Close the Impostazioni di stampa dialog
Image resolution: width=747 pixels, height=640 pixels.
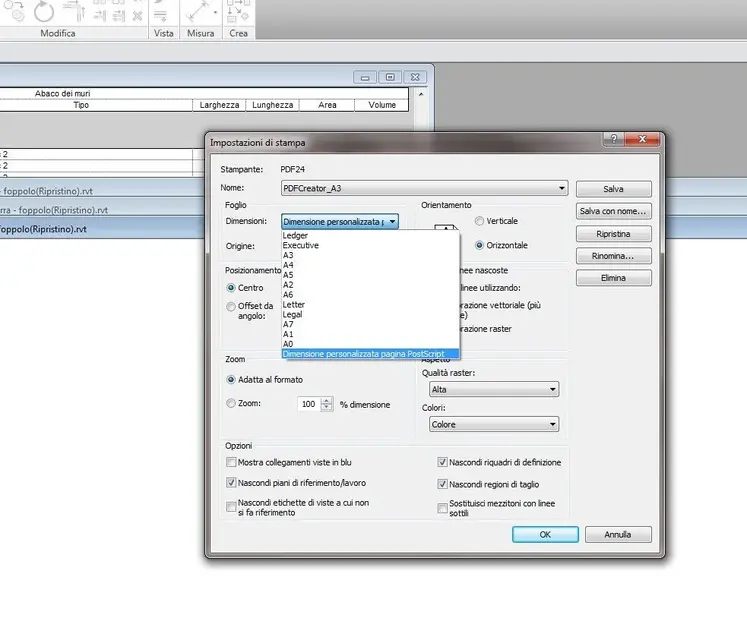(642, 139)
